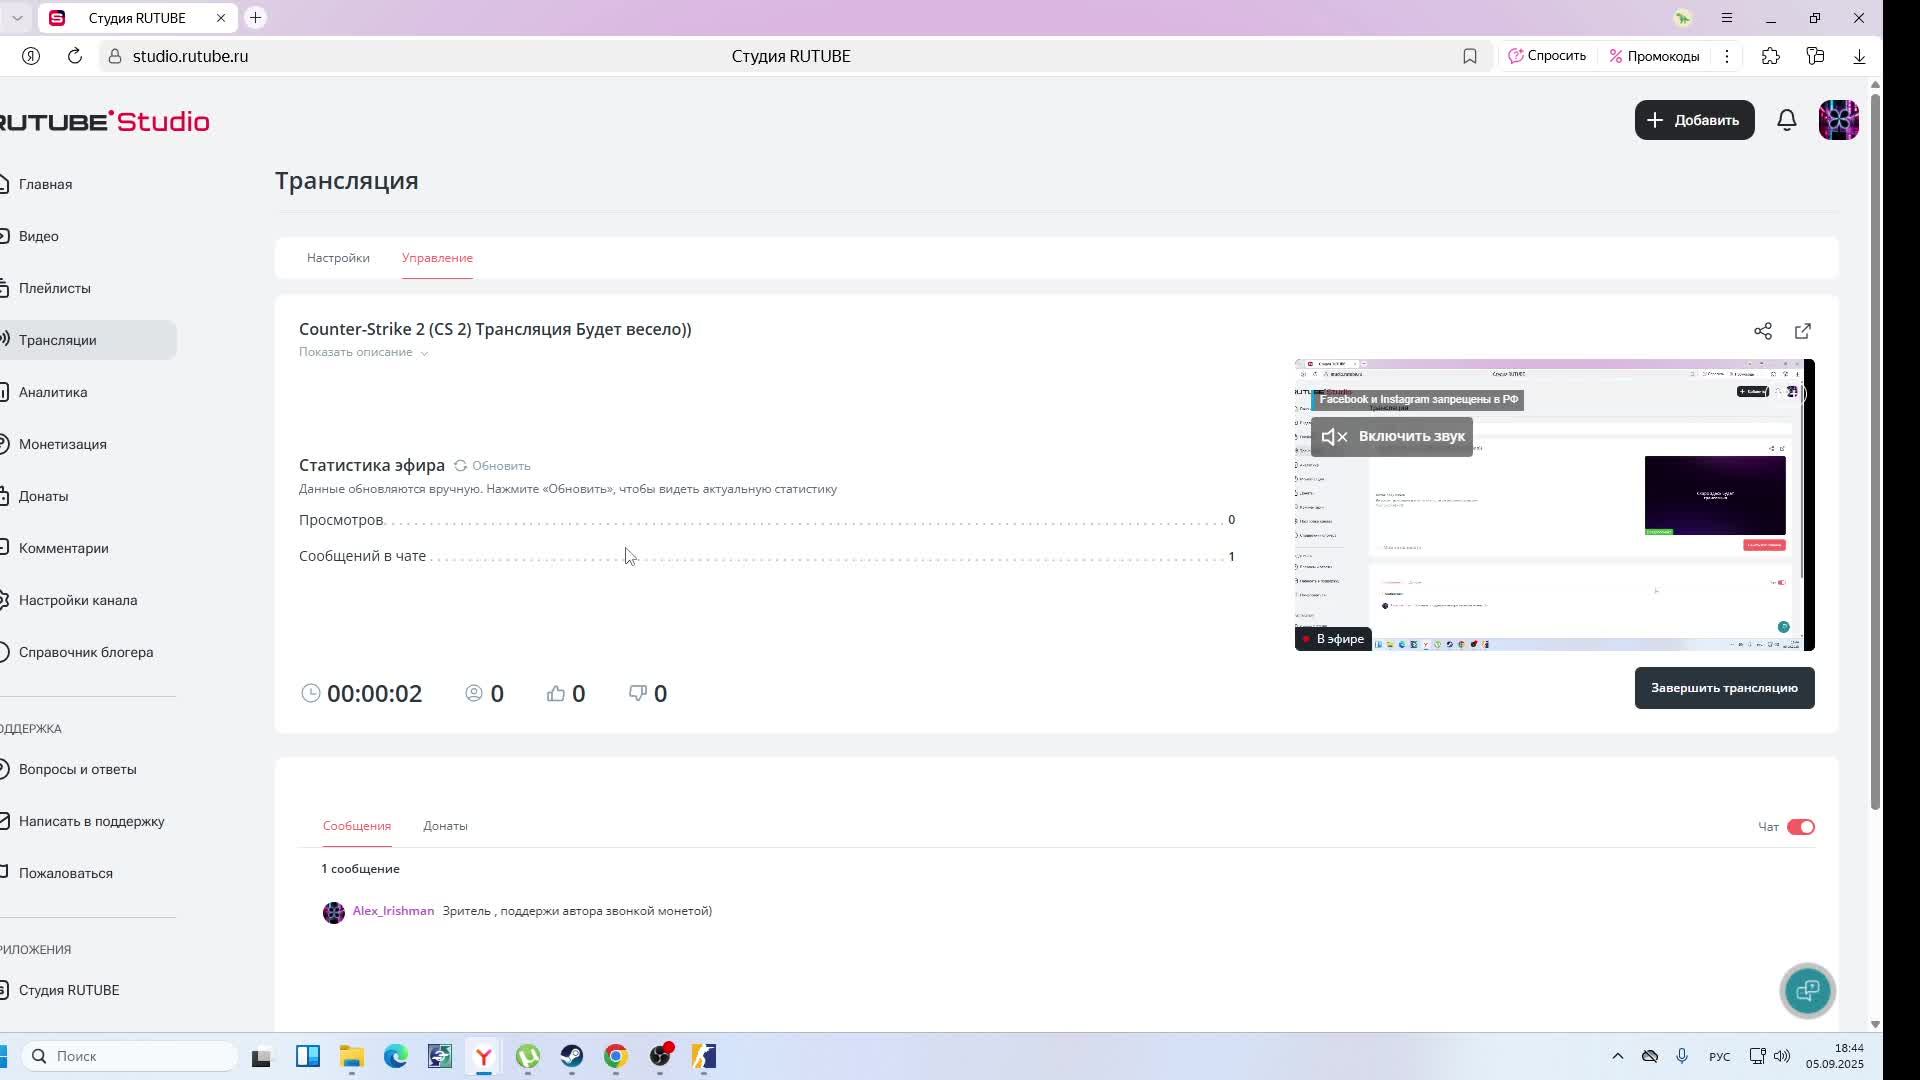The height and width of the screenshot is (1080, 1920).
Task: Open the notifications bell
Action: (x=1786, y=120)
